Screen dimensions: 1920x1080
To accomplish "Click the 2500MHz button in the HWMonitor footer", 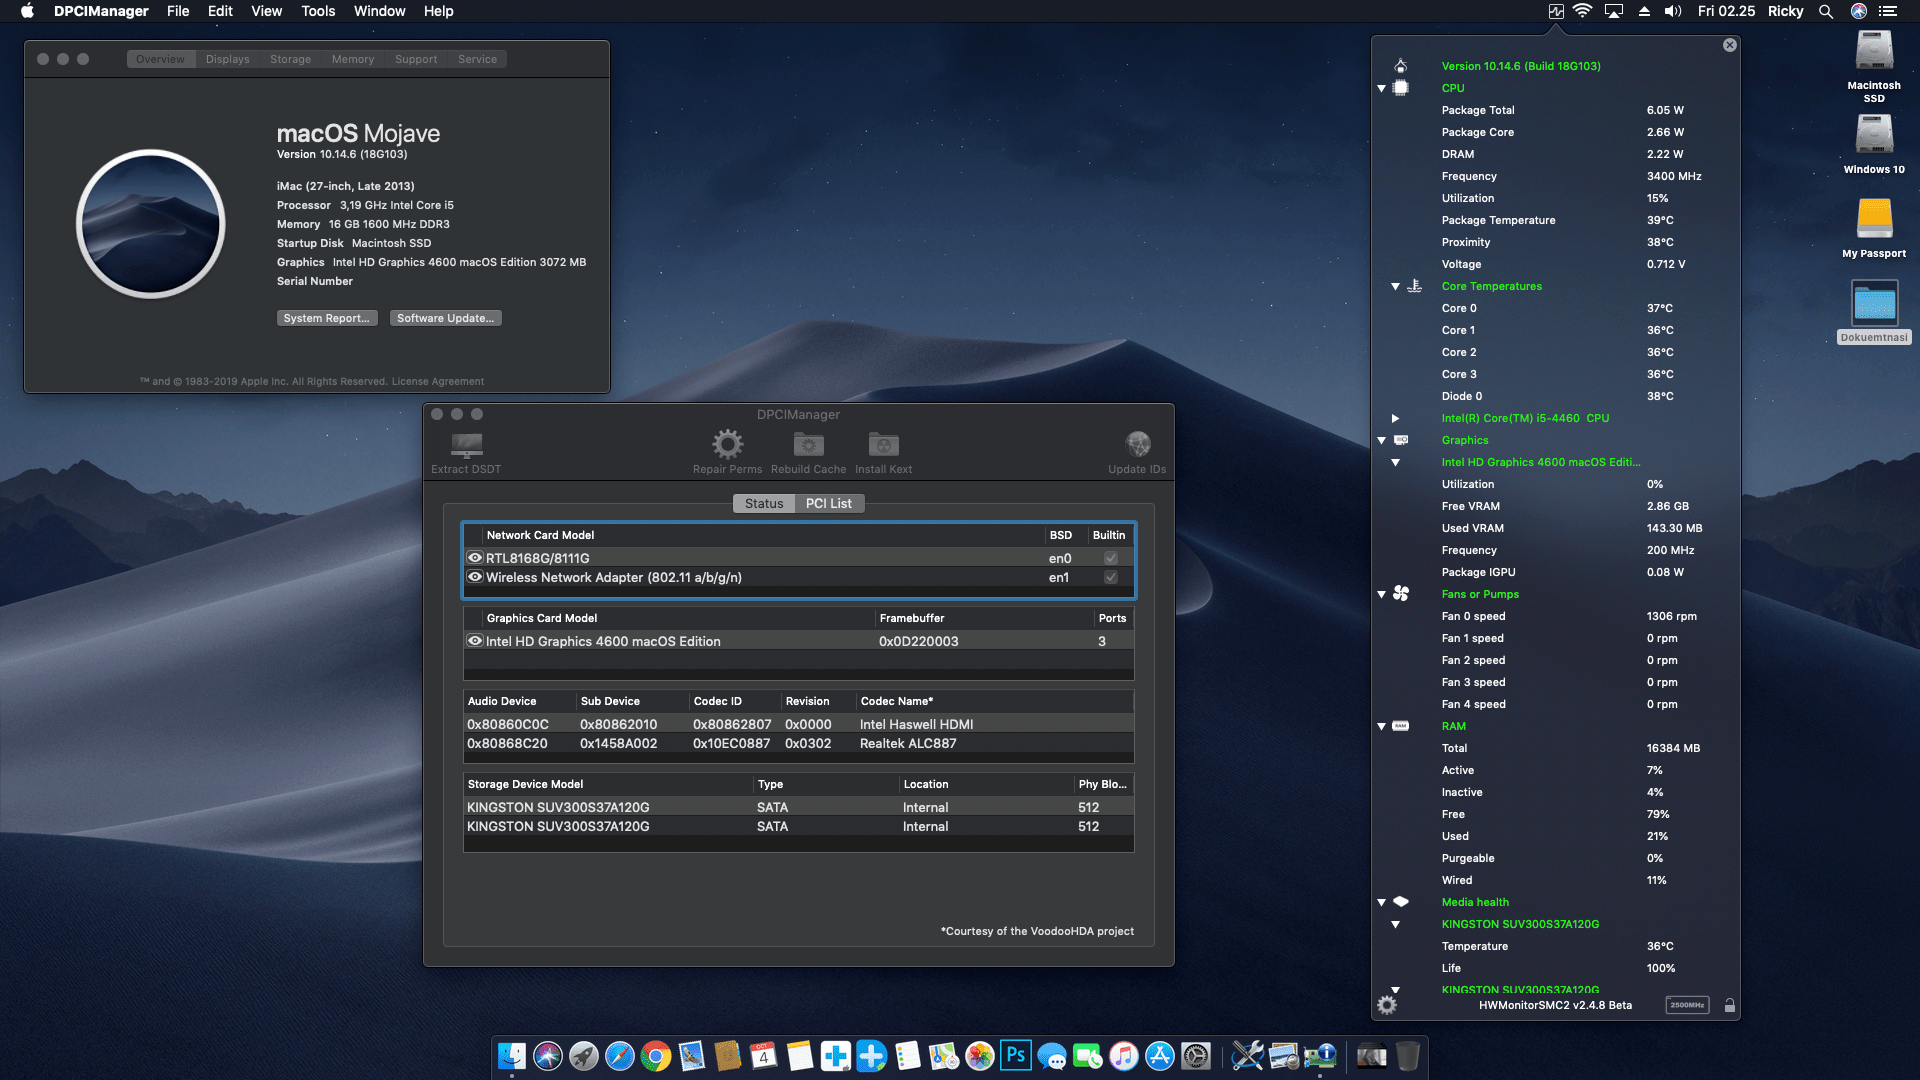I will click(x=1687, y=1005).
